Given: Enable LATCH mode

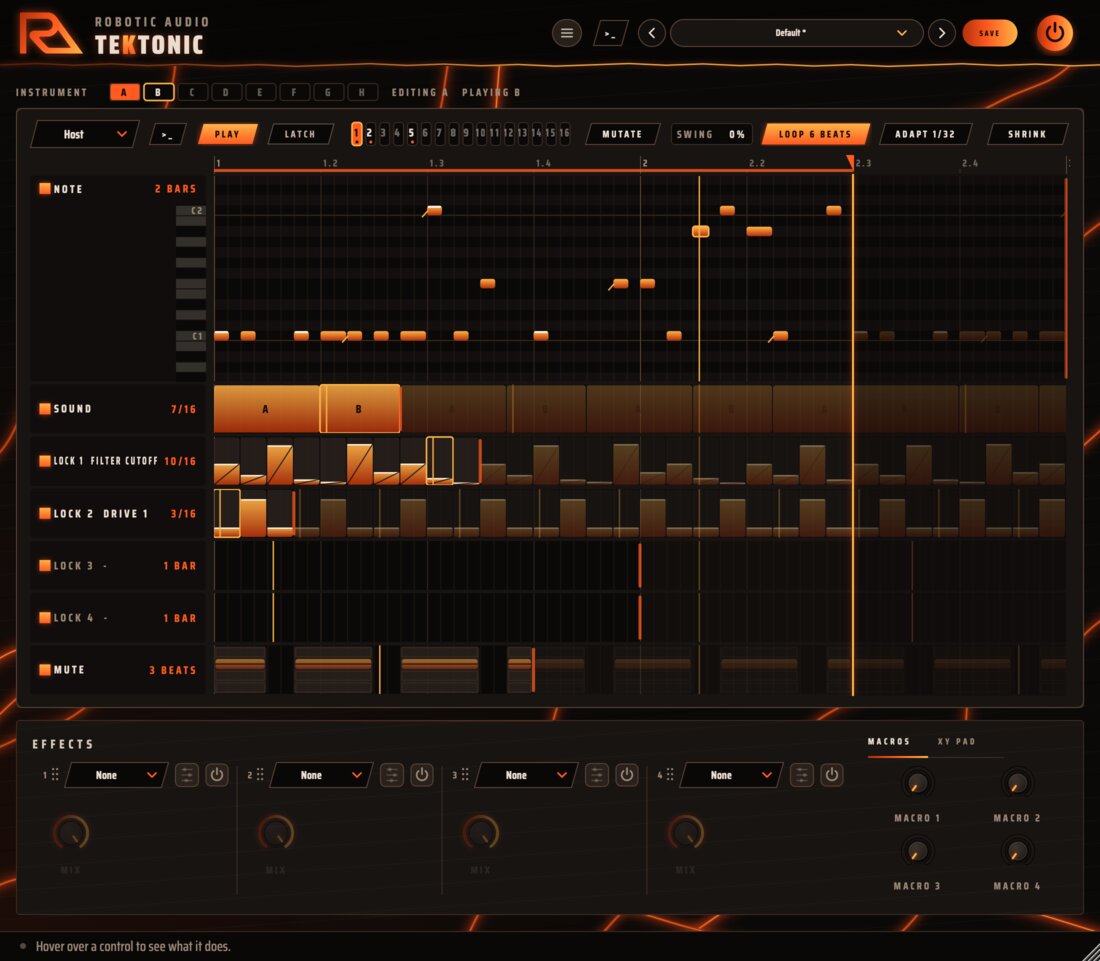Looking at the screenshot, I should [x=300, y=134].
